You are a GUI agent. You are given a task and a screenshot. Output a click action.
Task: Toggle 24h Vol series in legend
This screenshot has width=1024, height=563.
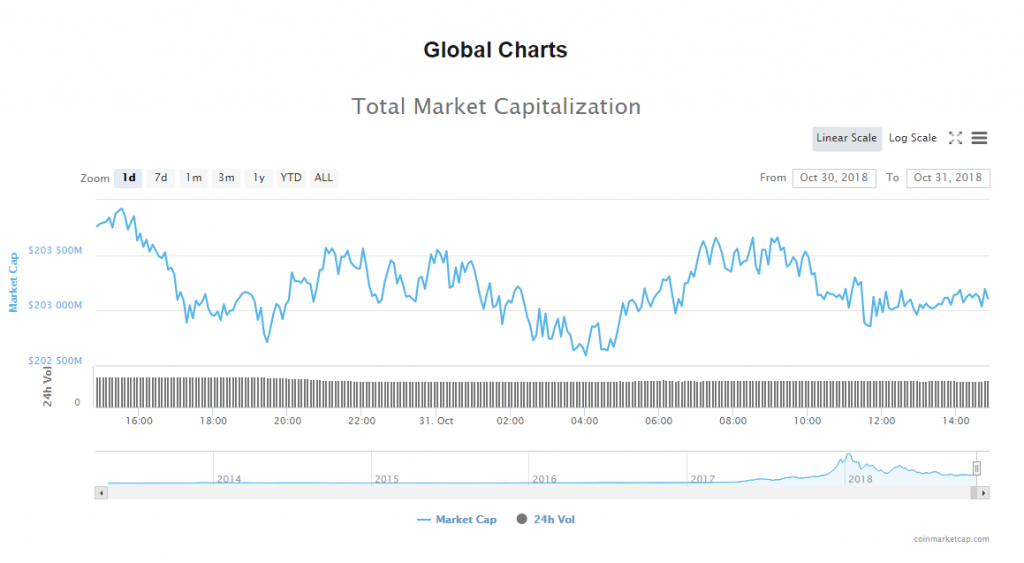pyautogui.click(x=546, y=520)
